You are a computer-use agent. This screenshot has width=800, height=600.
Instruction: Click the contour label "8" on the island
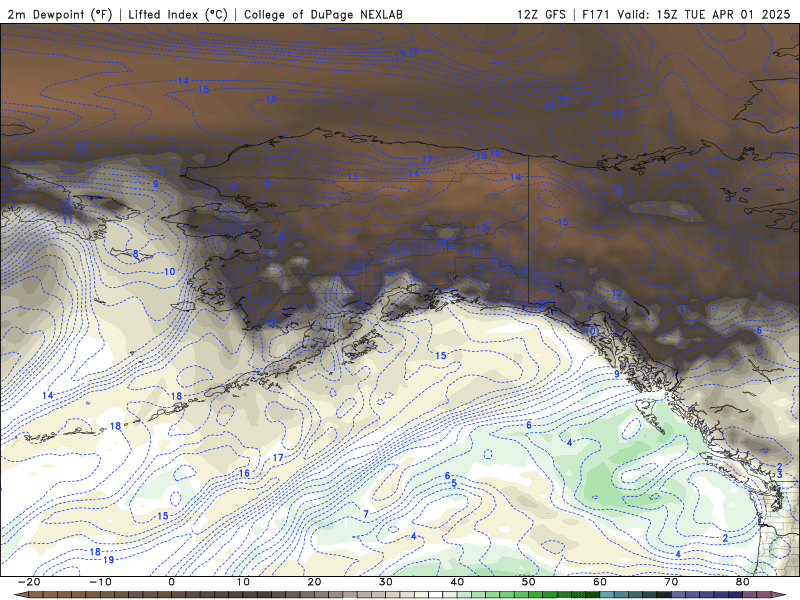click(x=135, y=254)
